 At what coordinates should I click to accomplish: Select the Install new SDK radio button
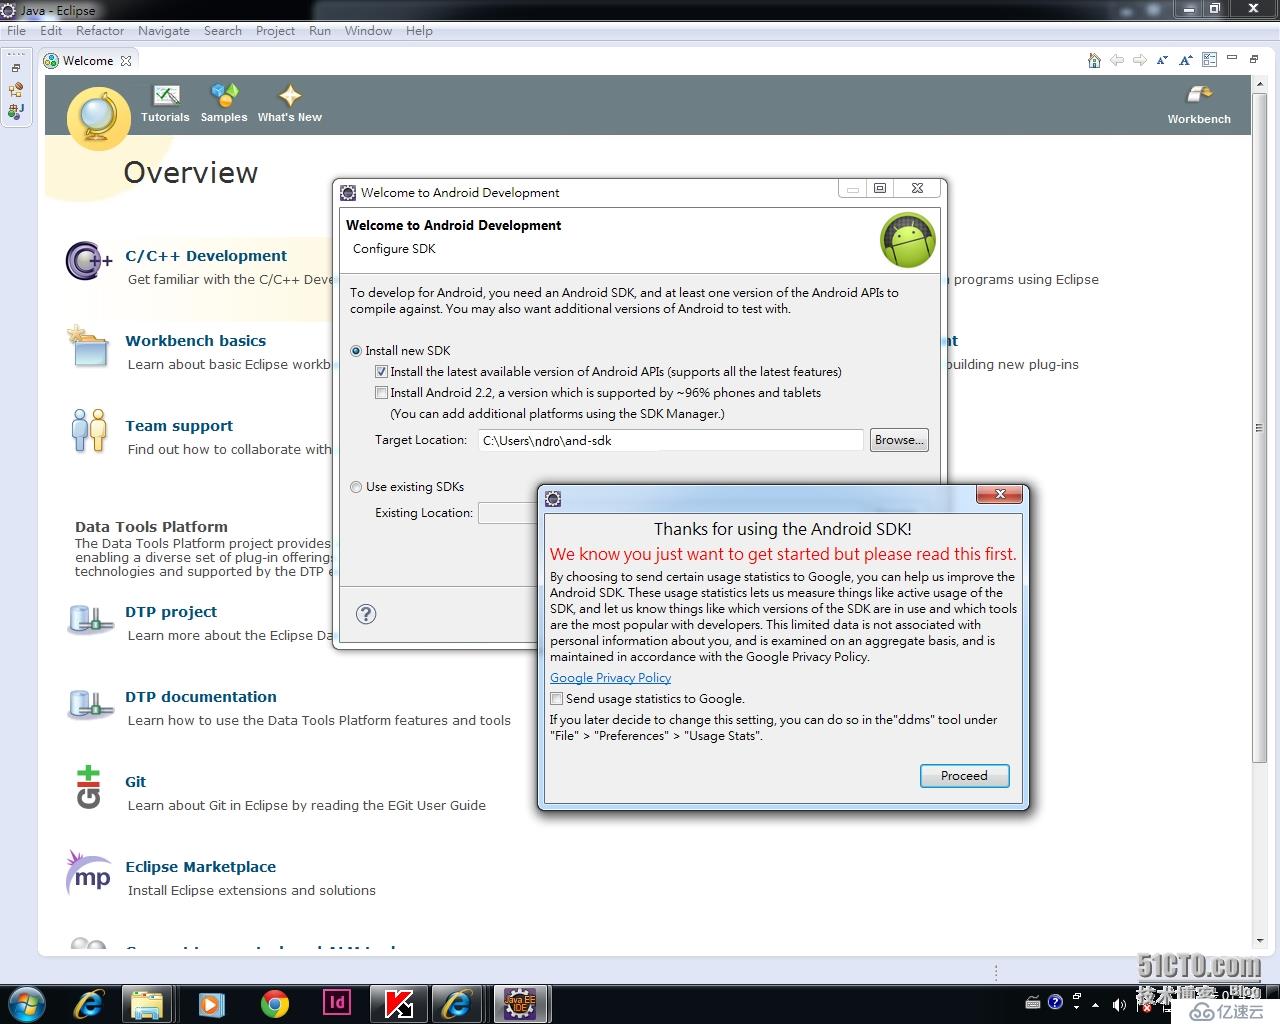click(356, 351)
